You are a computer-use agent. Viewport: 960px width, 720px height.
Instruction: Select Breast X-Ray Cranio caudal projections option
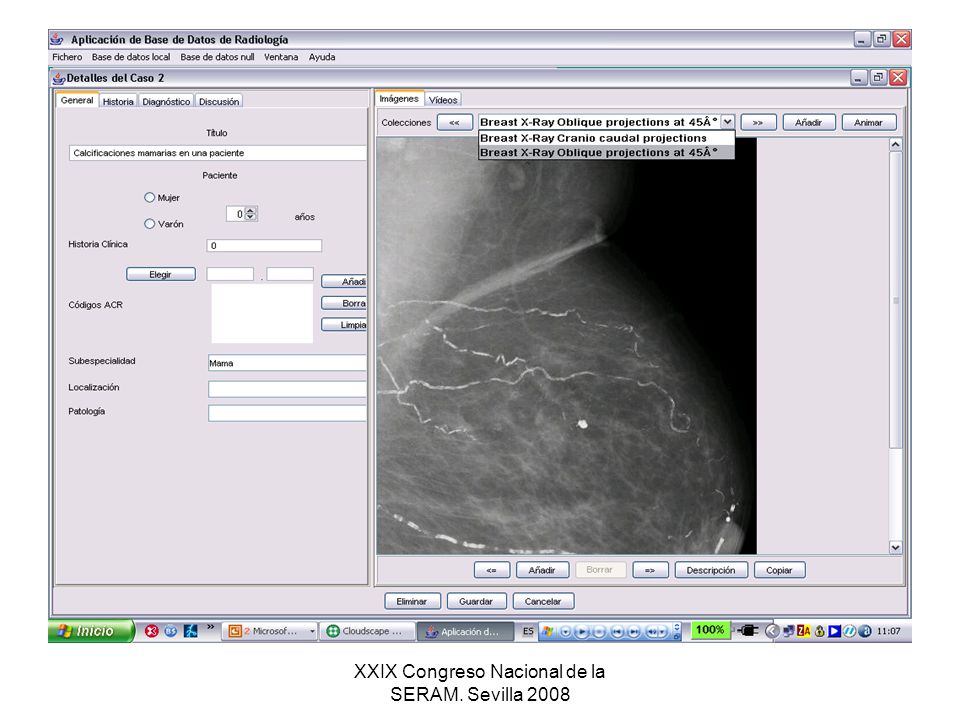coord(606,138)
